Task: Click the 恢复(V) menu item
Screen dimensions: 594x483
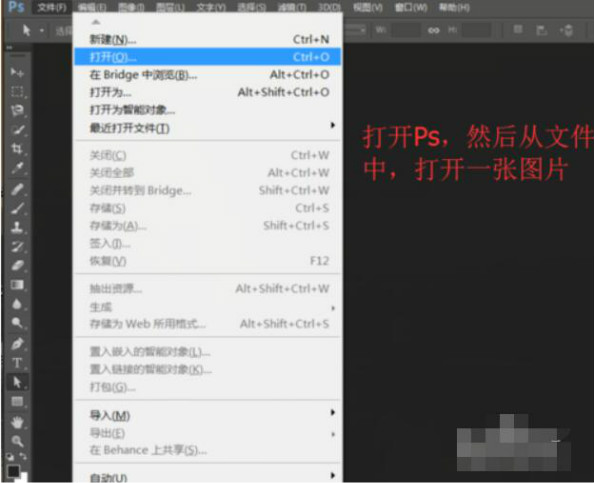Action: click(x=208, y=261)
